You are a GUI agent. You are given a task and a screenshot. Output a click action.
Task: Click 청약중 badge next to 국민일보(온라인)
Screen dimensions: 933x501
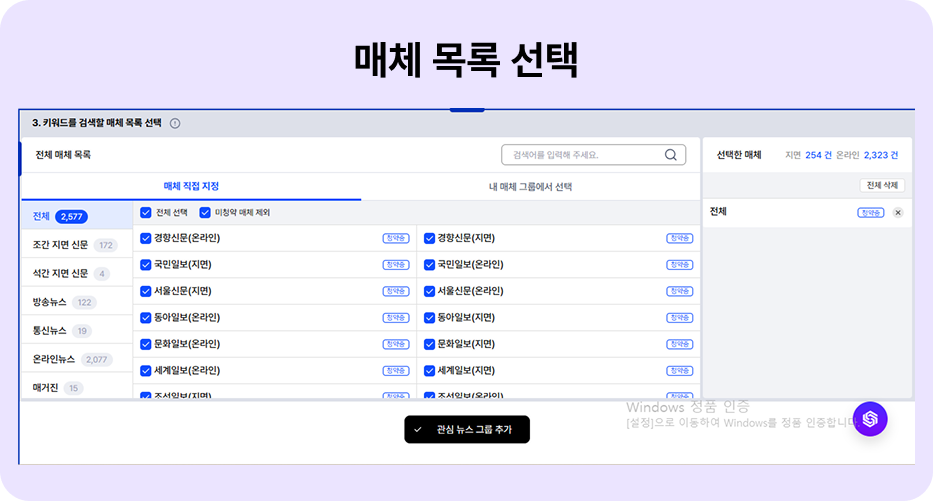coord(680,265)
